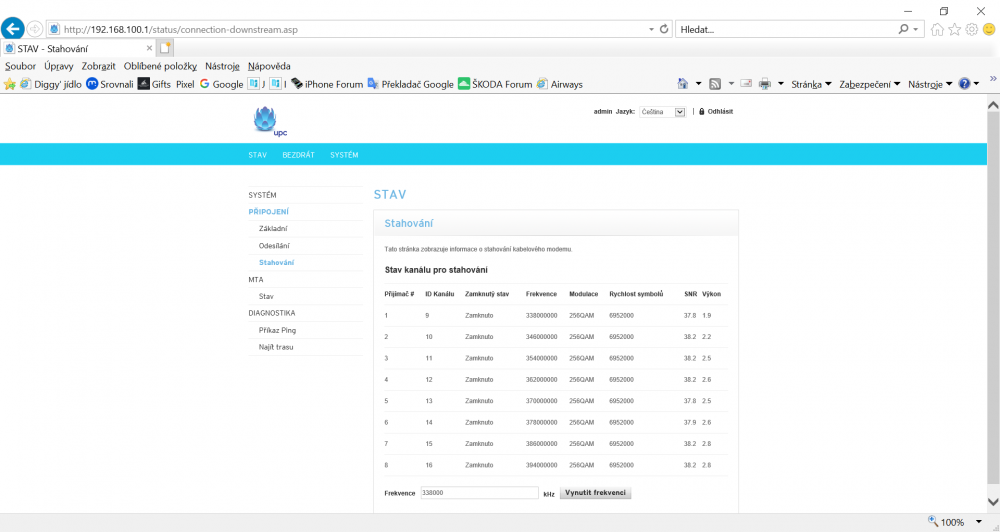Switch to the BEZDRÁT navigation tab
The height and width of the screenshot is (532, 1000).
click(298, 155)
